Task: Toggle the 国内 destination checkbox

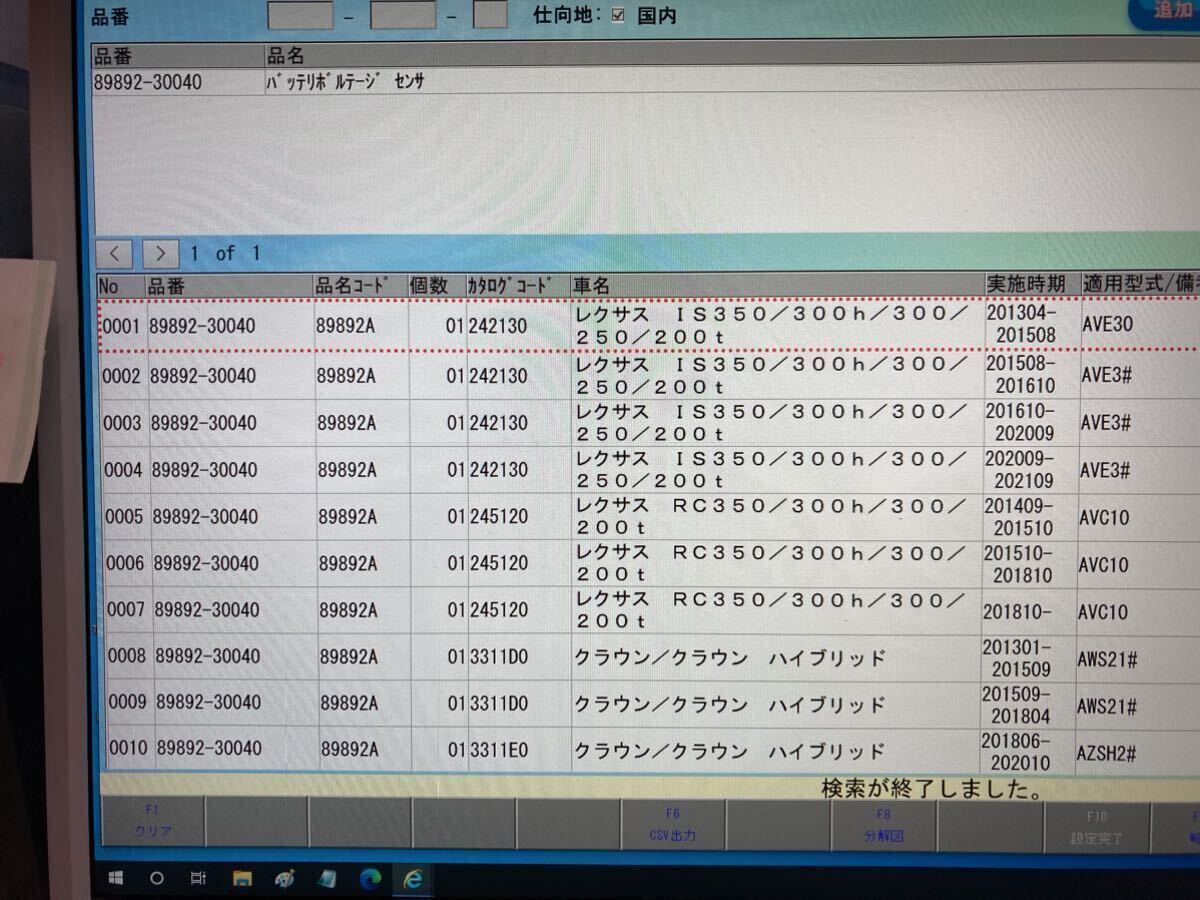Action: pos(617,15)
